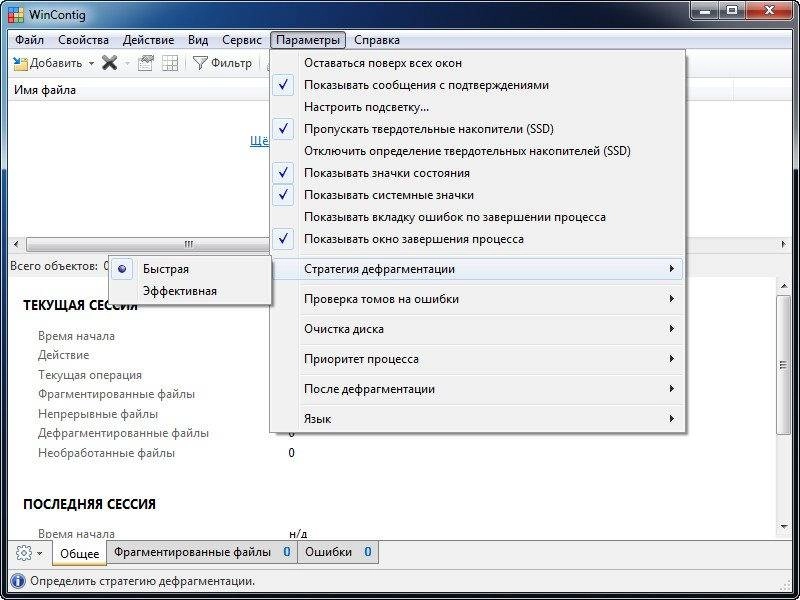Click the gear settings icon at bottom

pos(23,553)
